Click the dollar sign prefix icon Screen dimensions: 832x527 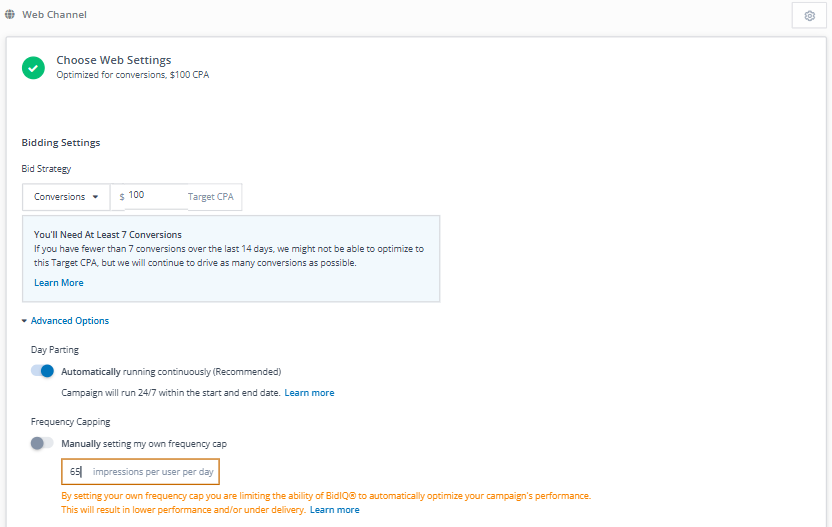(x=122, y=197)
